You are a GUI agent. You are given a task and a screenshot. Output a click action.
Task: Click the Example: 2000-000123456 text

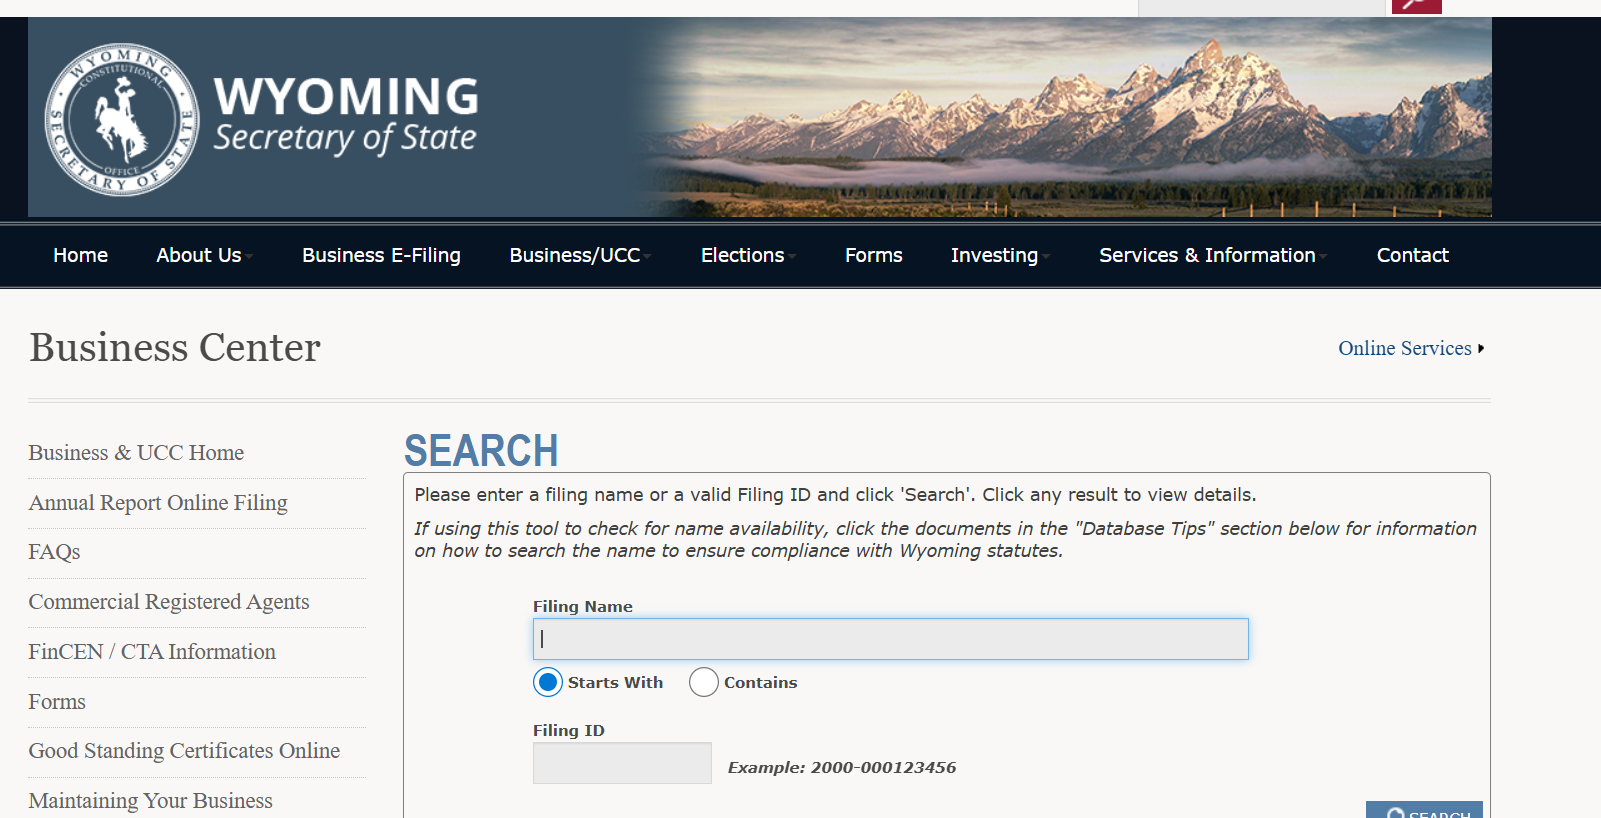[x=842, y=768]
